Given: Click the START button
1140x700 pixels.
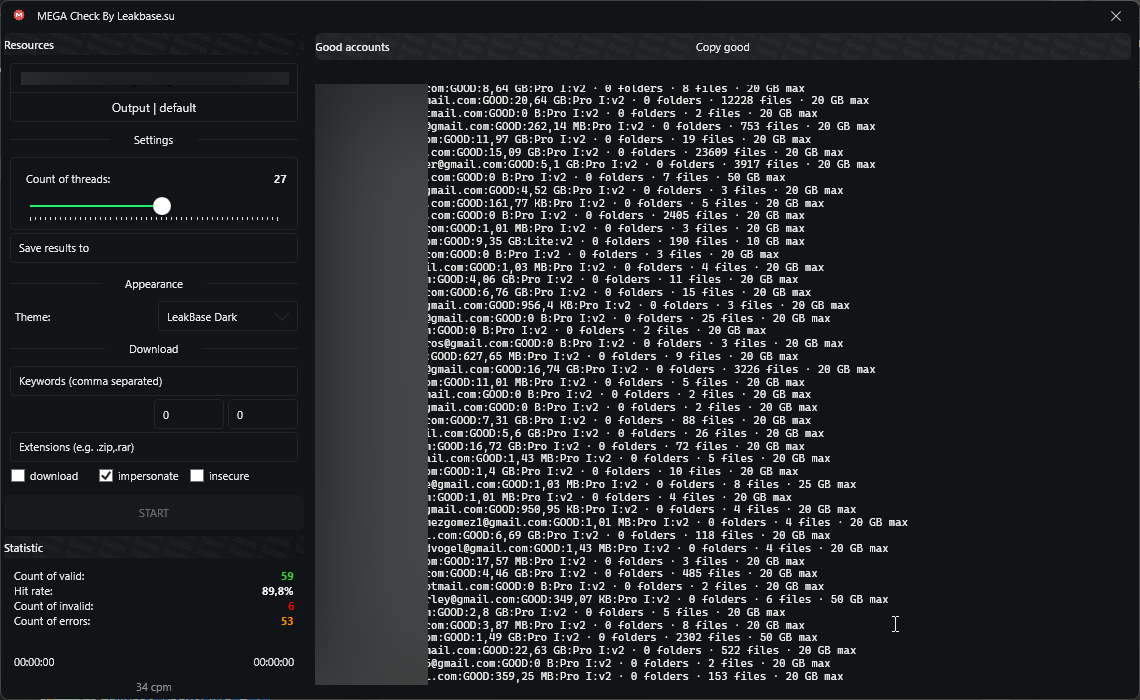Looking at the screenshot, I should (153, 513).
